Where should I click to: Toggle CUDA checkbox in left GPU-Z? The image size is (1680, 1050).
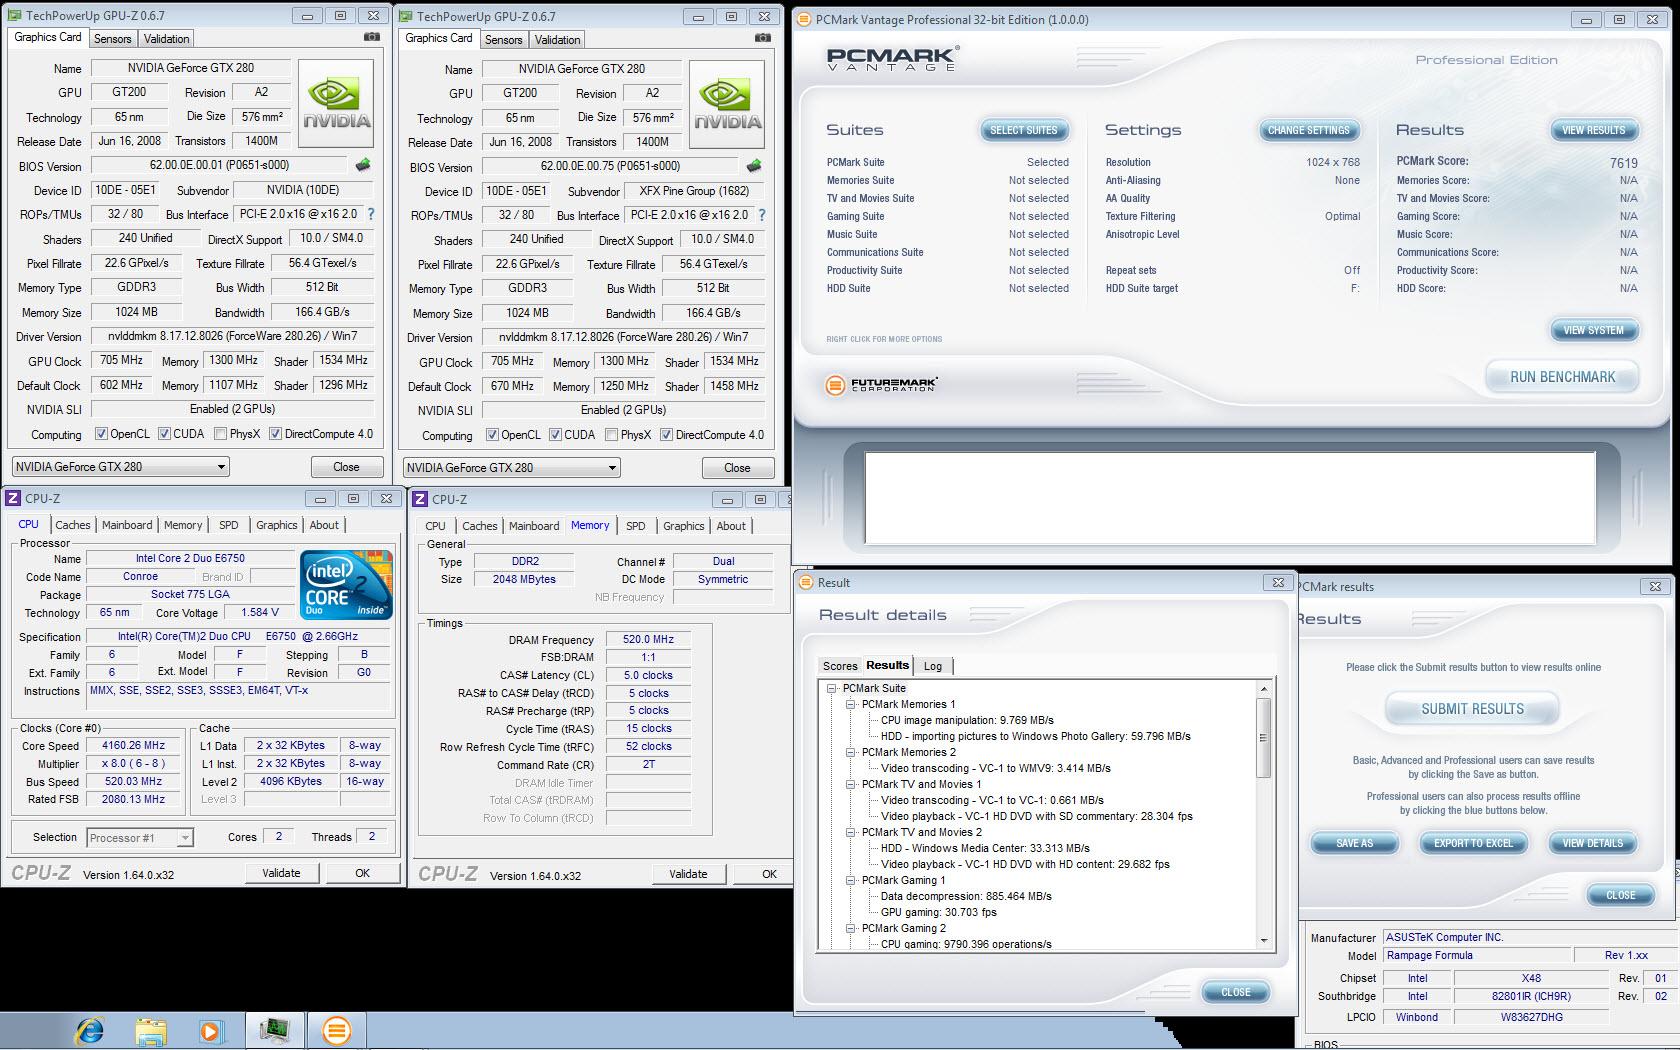pyautogui.click(x=165, y=434)
